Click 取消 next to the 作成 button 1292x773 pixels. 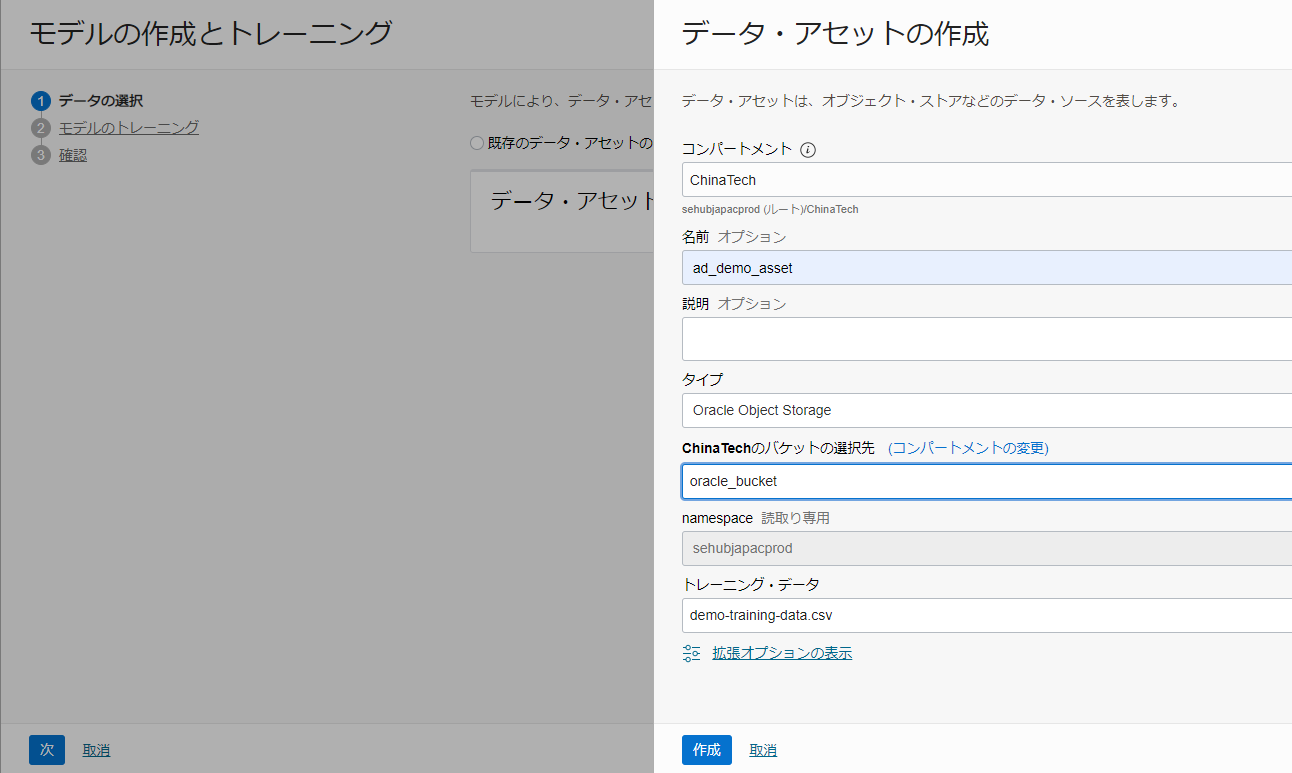pos(763,750)
